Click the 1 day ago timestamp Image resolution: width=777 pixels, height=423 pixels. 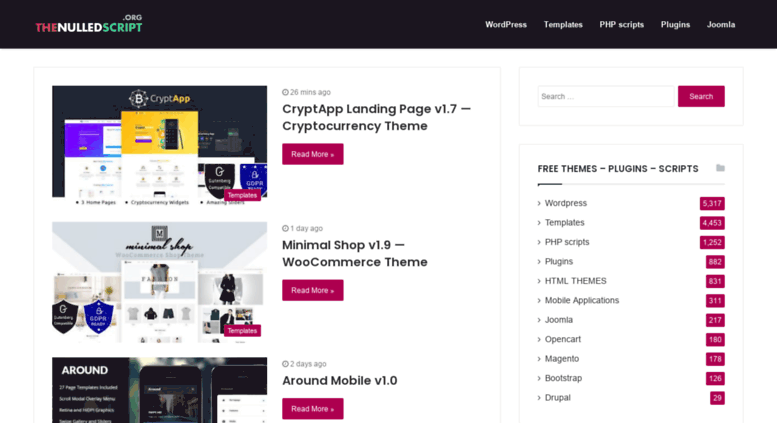tap(306, 228)
